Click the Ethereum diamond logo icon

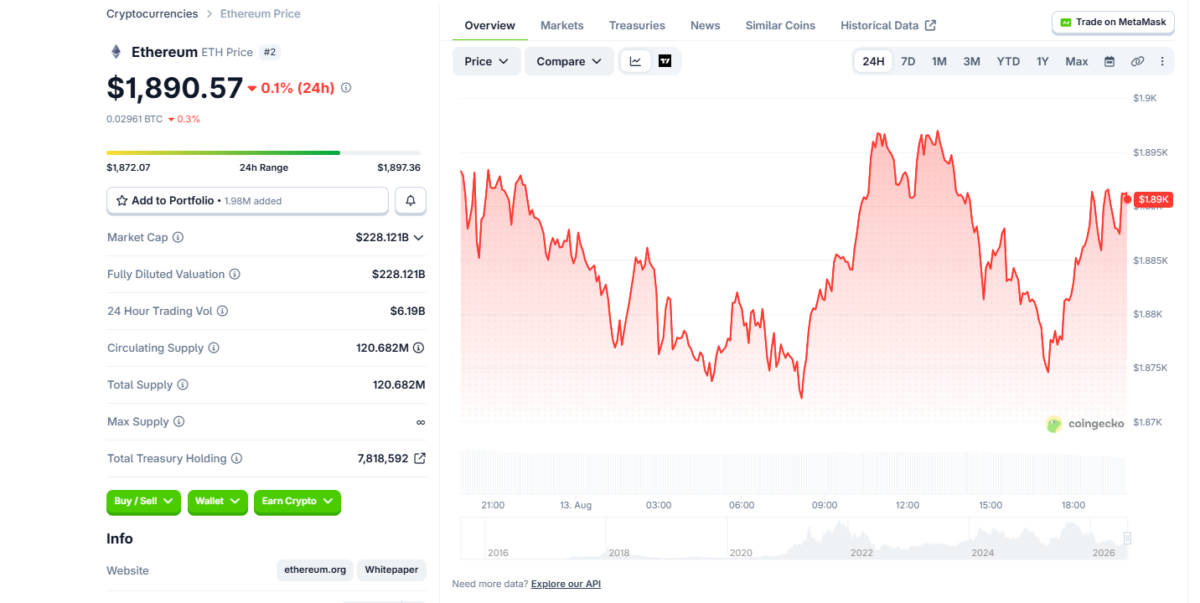[x=115, y=51]
